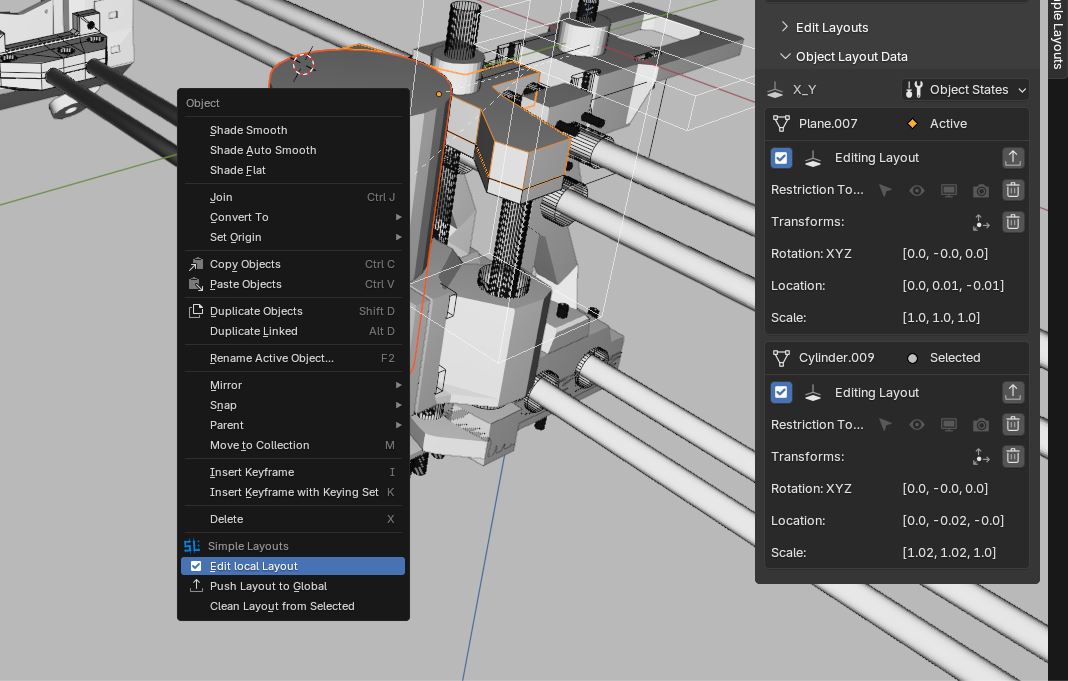Click Cylinder.009 selectable arrow restriction icon
Image resolution: width=1068 pixels, height=681 pixels.
[885, 425]
